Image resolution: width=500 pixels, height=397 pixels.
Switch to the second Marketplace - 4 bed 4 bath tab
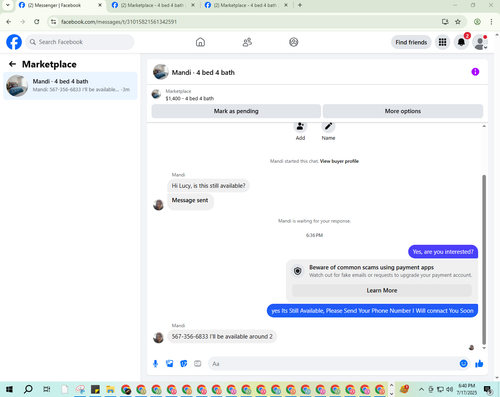tap(153, 5)
